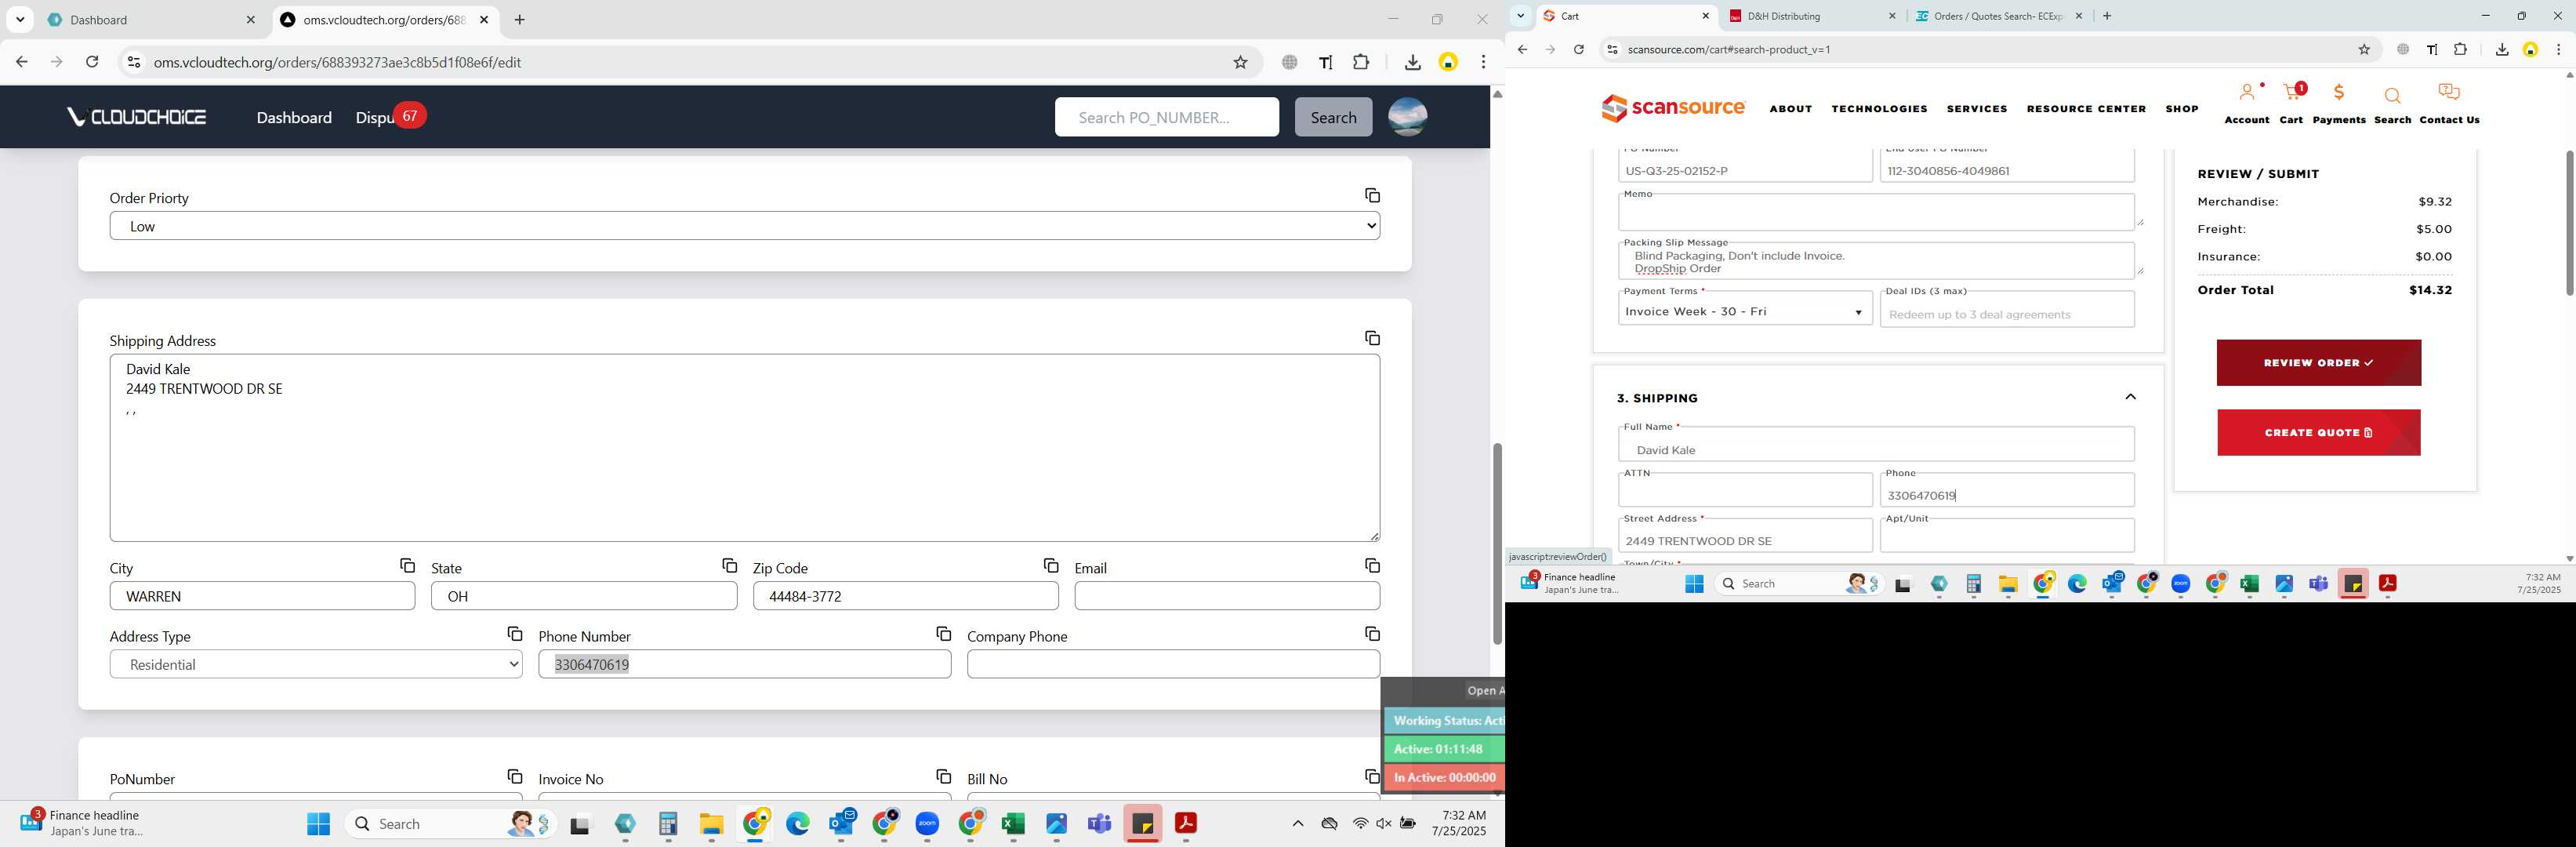
Task: Copy the Zip Code value
Action: pyautogui.click(x=1050, y=566)
